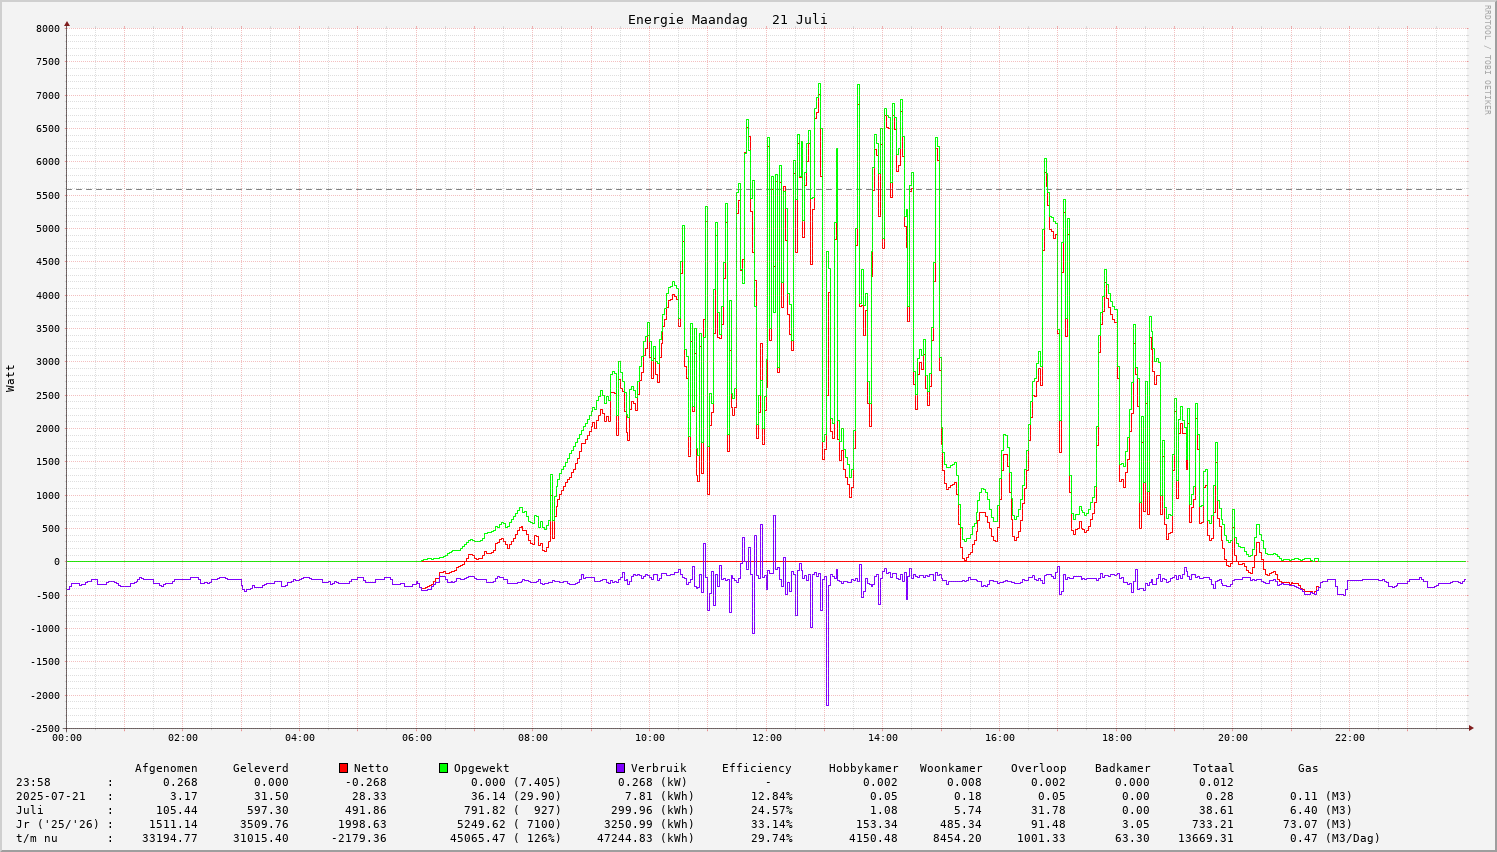Image resolution: width=1497 pixels, height=852 pixels.
Task: Select the 22:00 time axis label
Action: point(1349,738)
